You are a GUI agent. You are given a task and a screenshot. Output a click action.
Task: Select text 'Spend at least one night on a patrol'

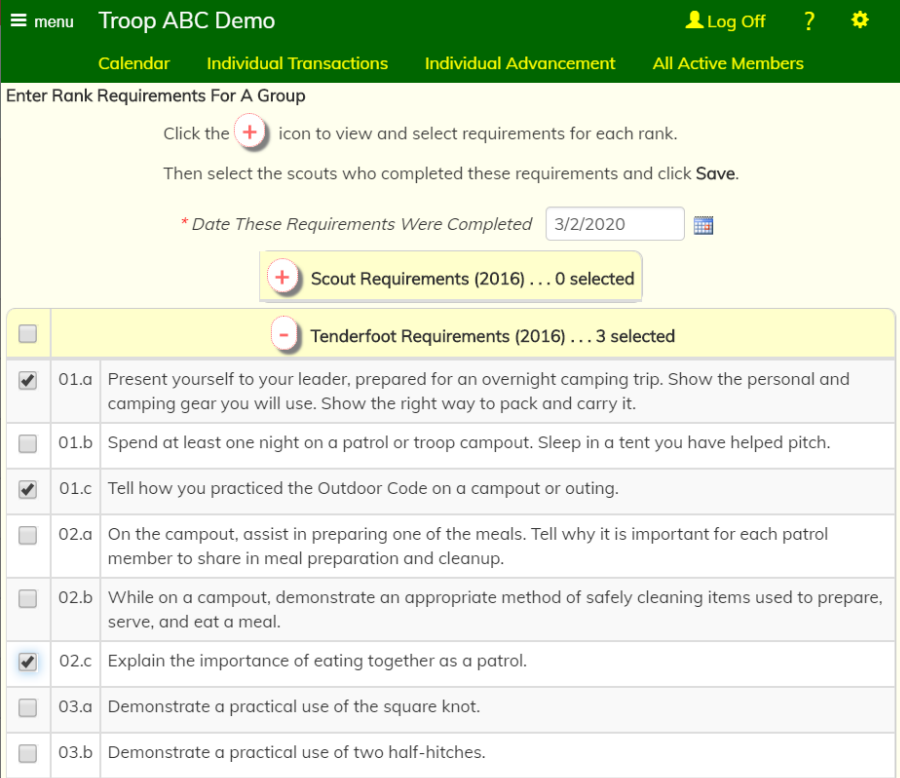(x=250, y=442)
